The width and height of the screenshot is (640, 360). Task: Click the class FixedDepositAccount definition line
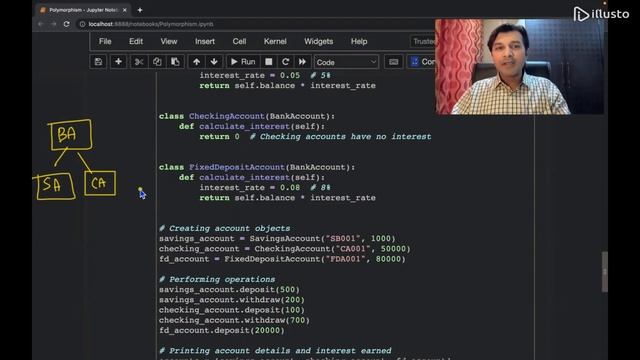click(x=257, y=167)
